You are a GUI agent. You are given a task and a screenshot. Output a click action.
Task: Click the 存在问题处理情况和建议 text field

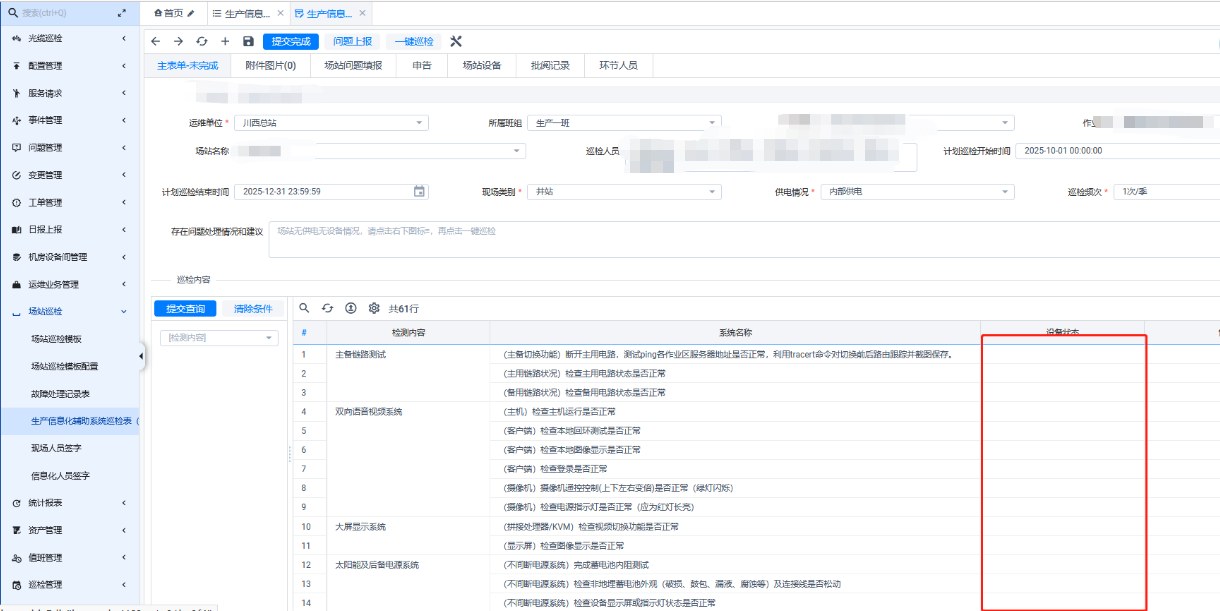pyautogui.click(x=740, y=240)
